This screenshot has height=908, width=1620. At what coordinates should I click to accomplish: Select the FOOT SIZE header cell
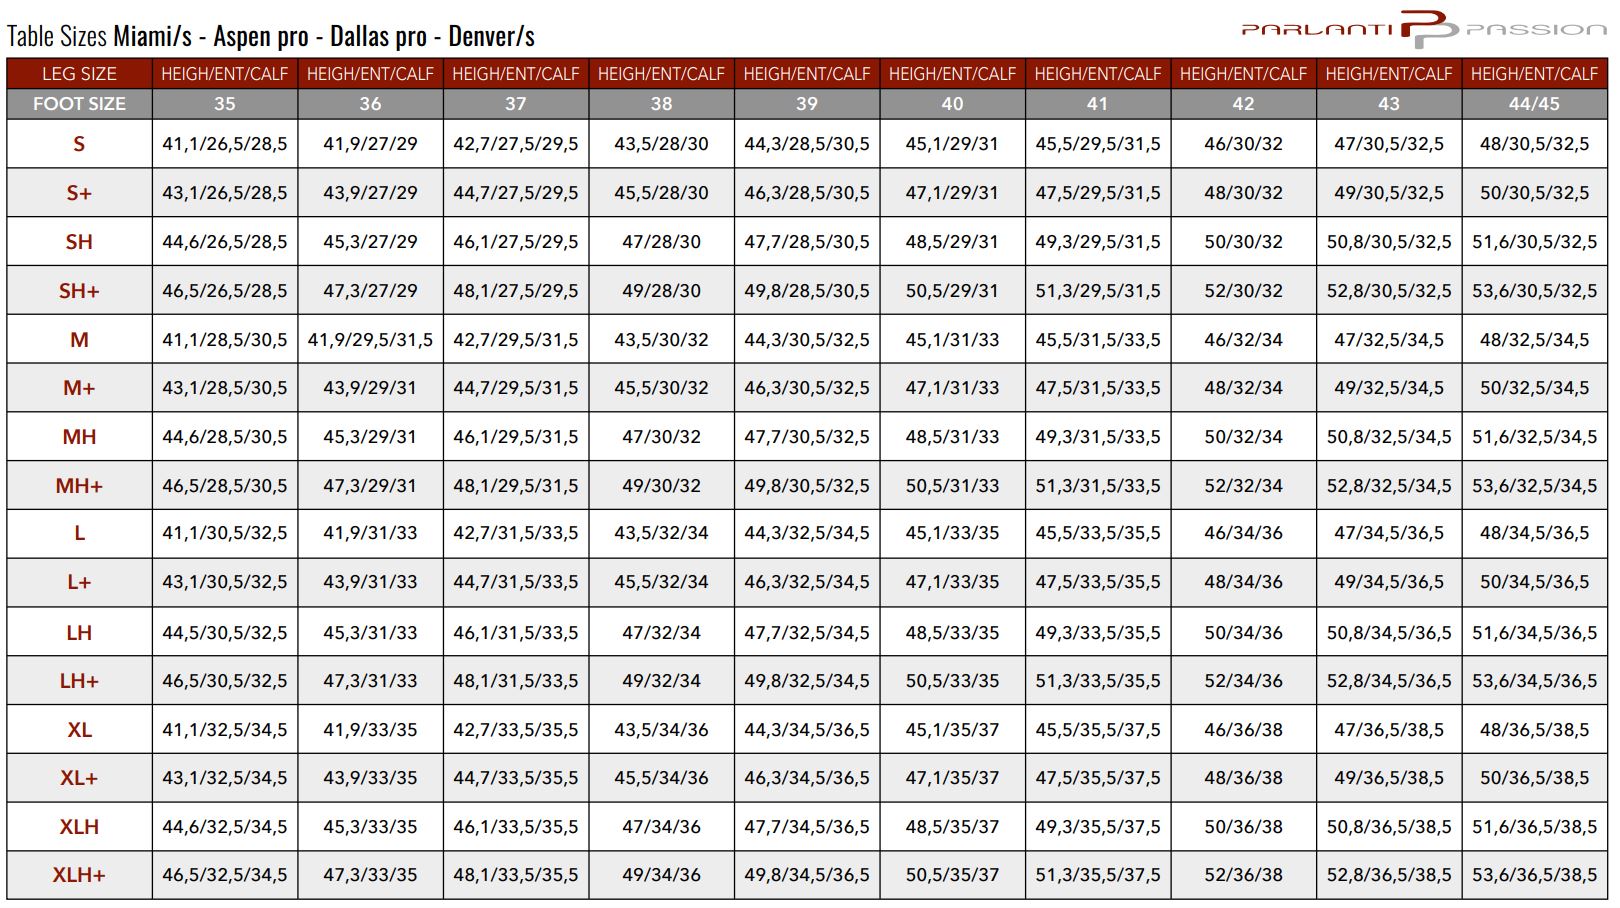[x=79, y=103]
